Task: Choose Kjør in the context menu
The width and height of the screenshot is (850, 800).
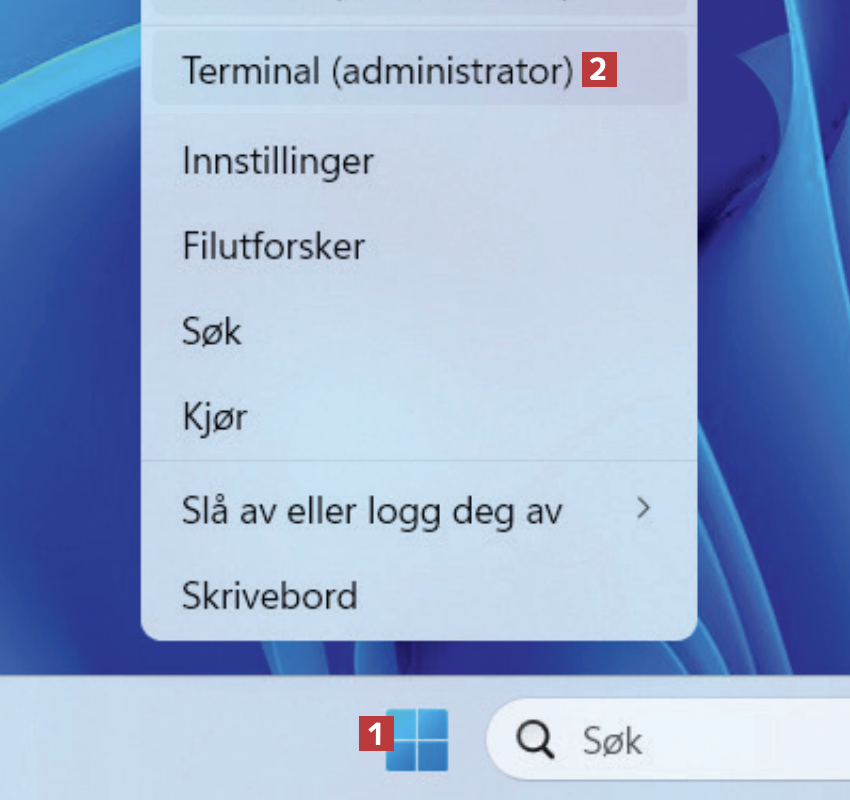Action: [x=214, y=416]
